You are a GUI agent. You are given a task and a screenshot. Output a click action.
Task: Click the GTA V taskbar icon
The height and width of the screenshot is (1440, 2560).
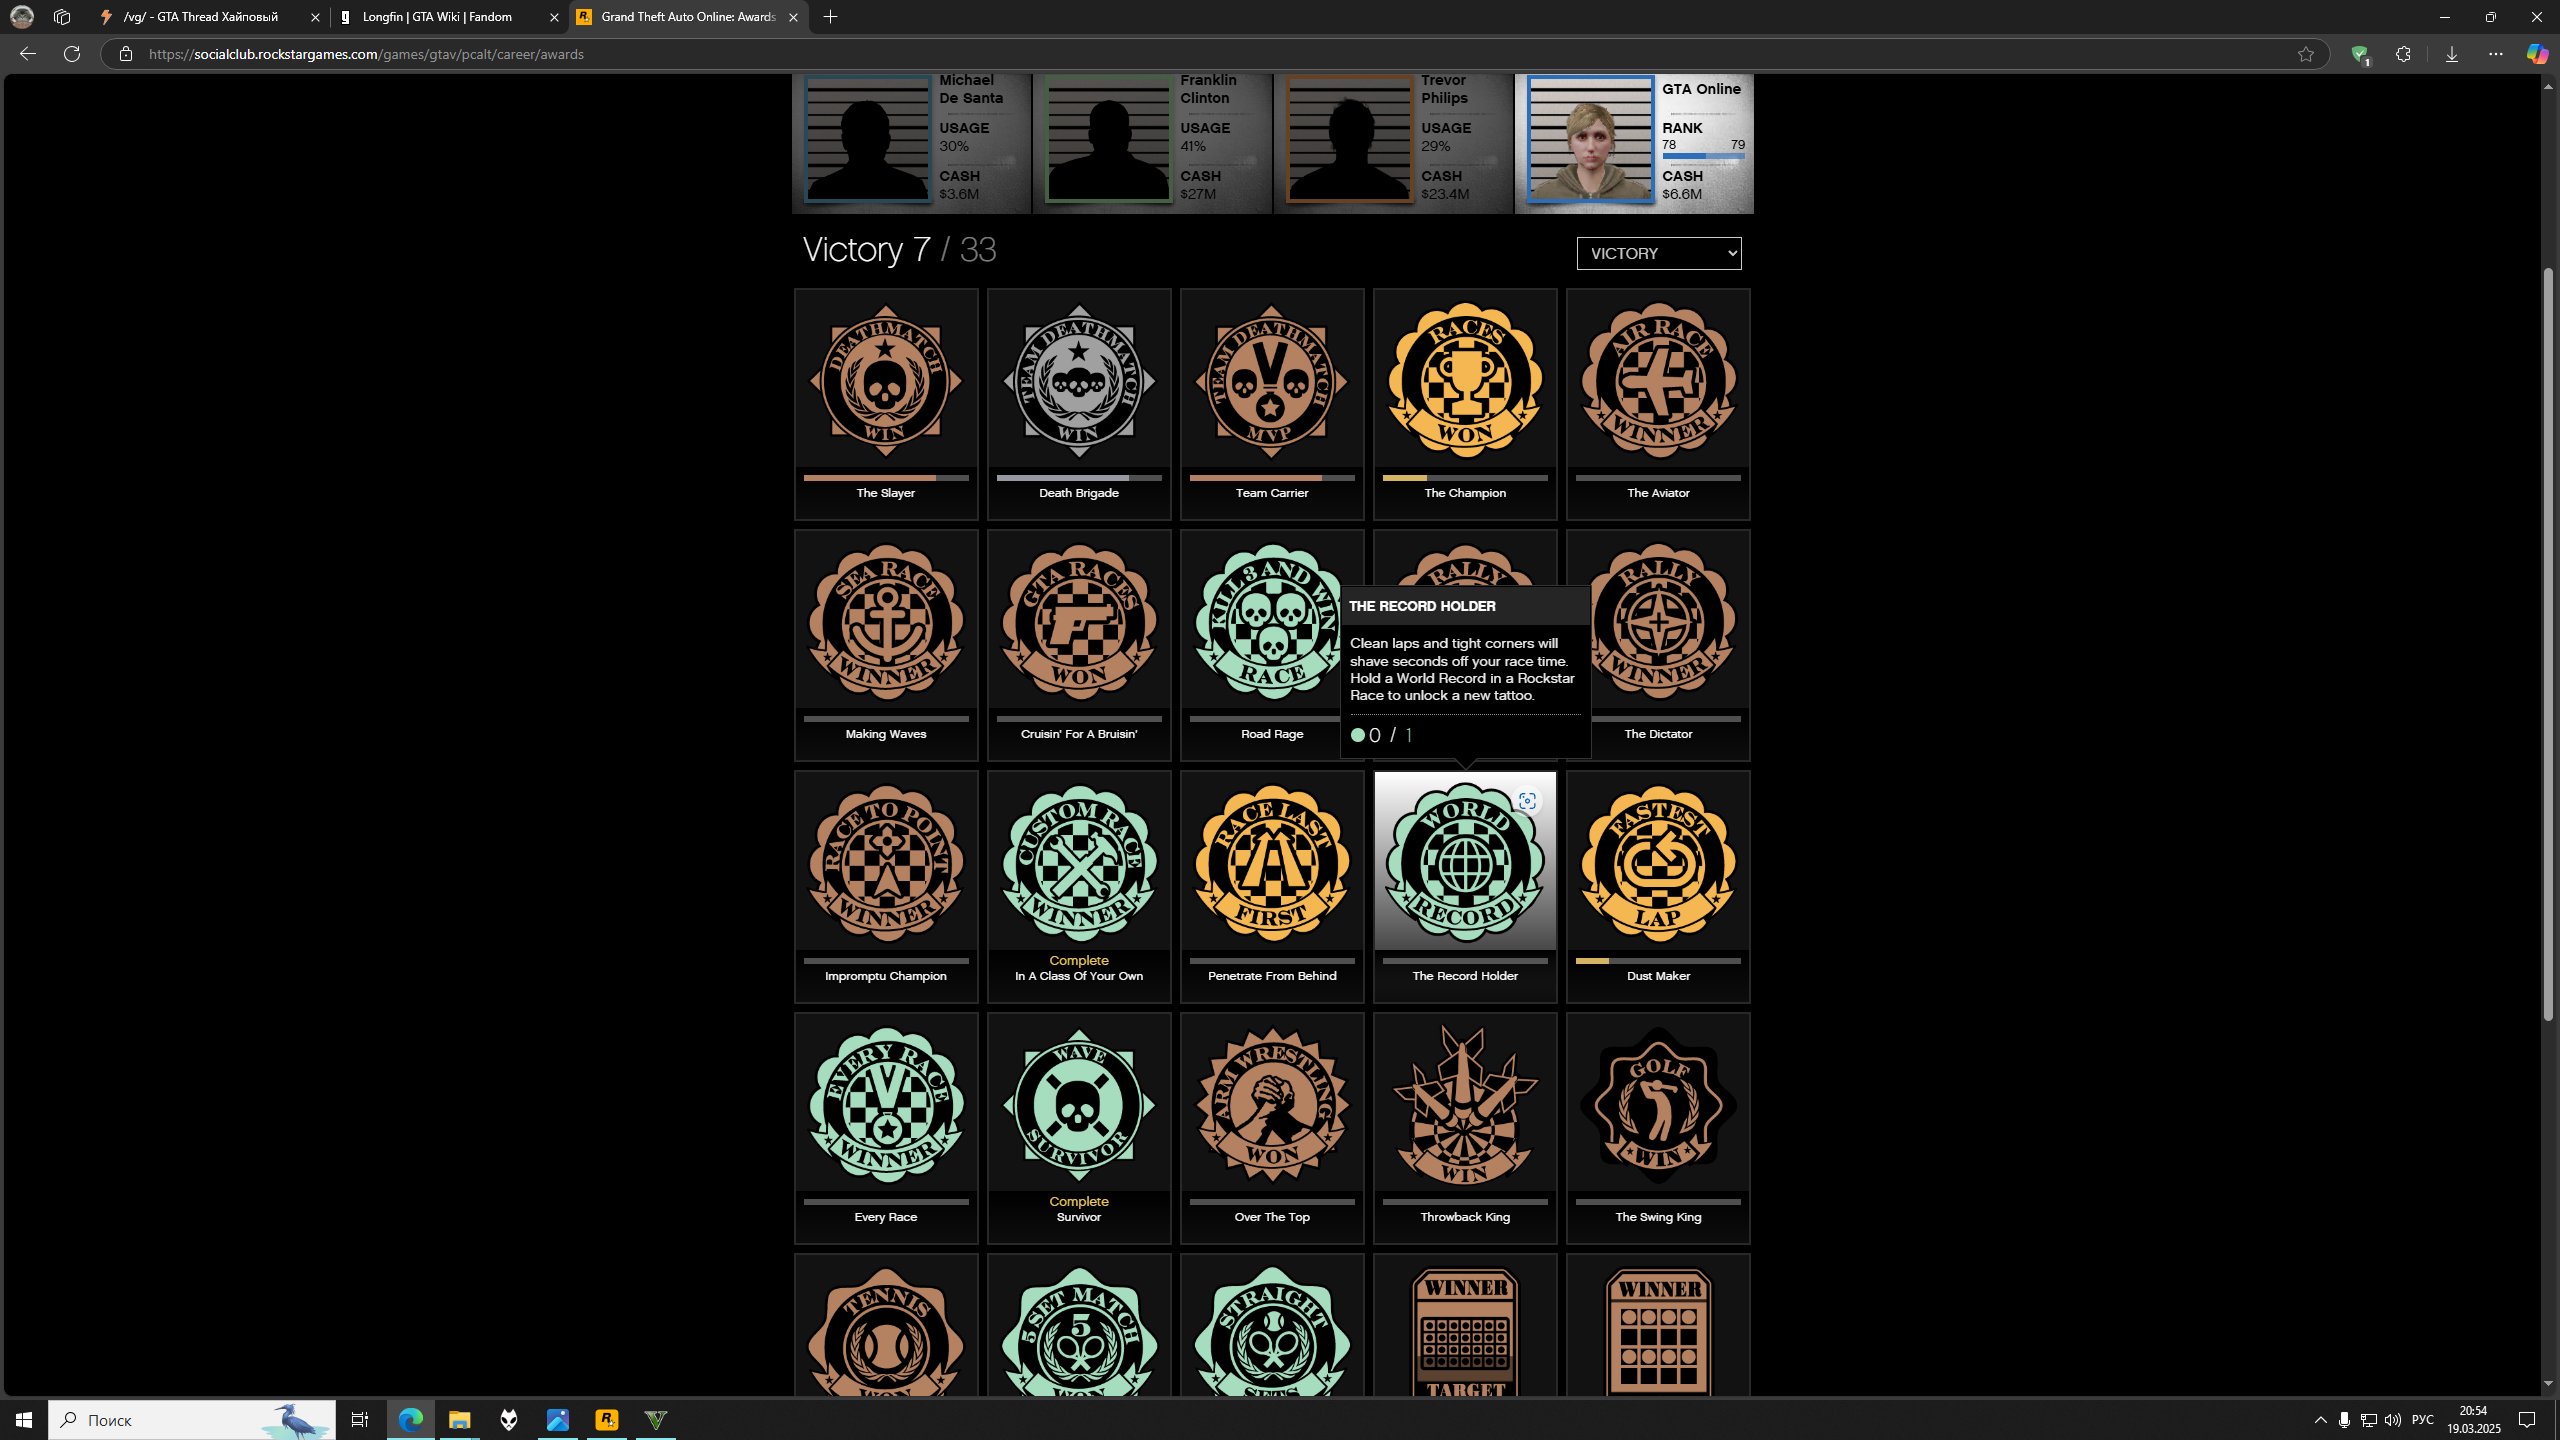click(656, 1419)
